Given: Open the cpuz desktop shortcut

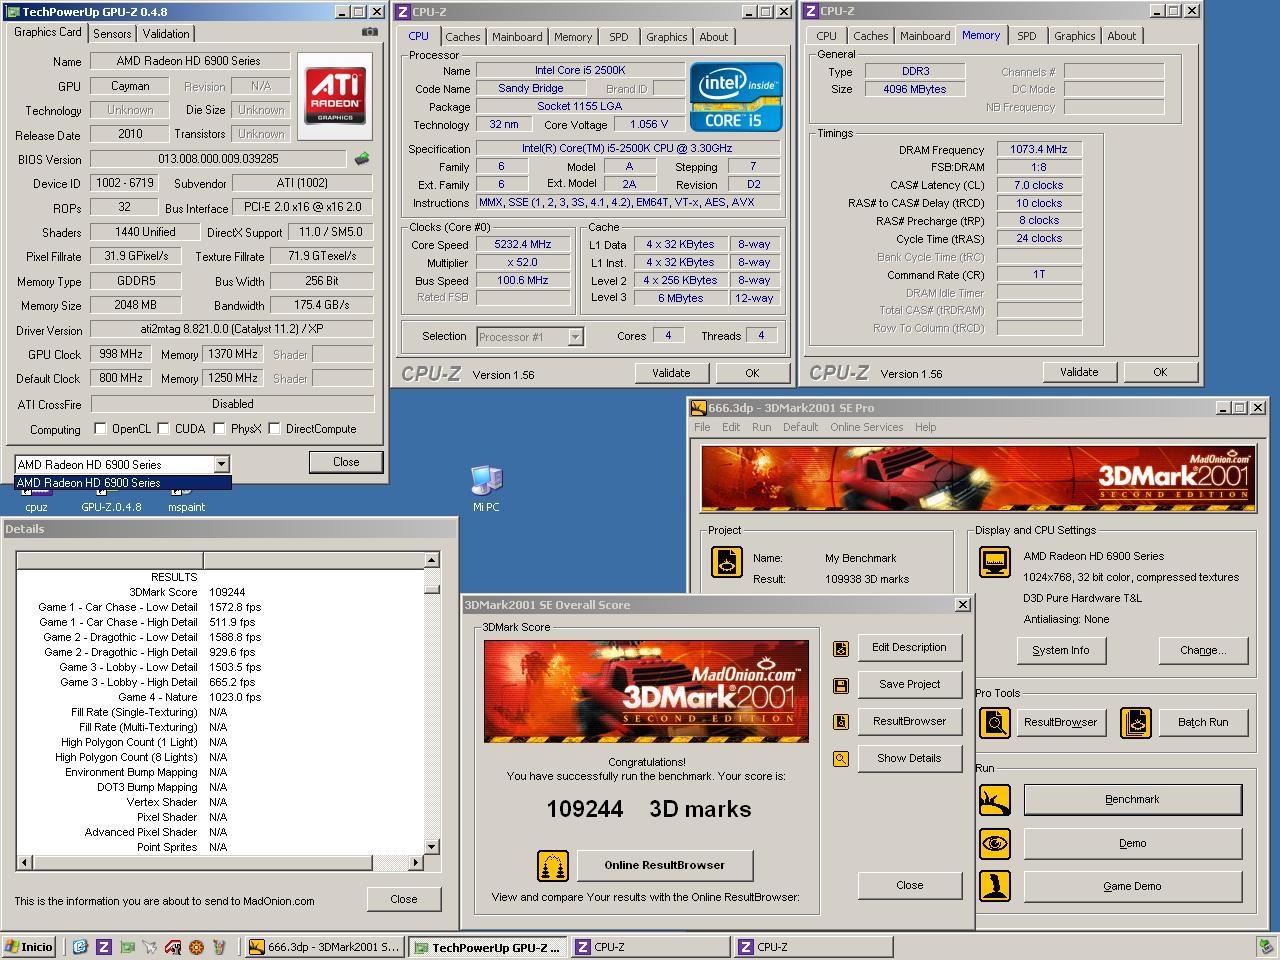Looking at the screenshot, I should coord(36,499).
